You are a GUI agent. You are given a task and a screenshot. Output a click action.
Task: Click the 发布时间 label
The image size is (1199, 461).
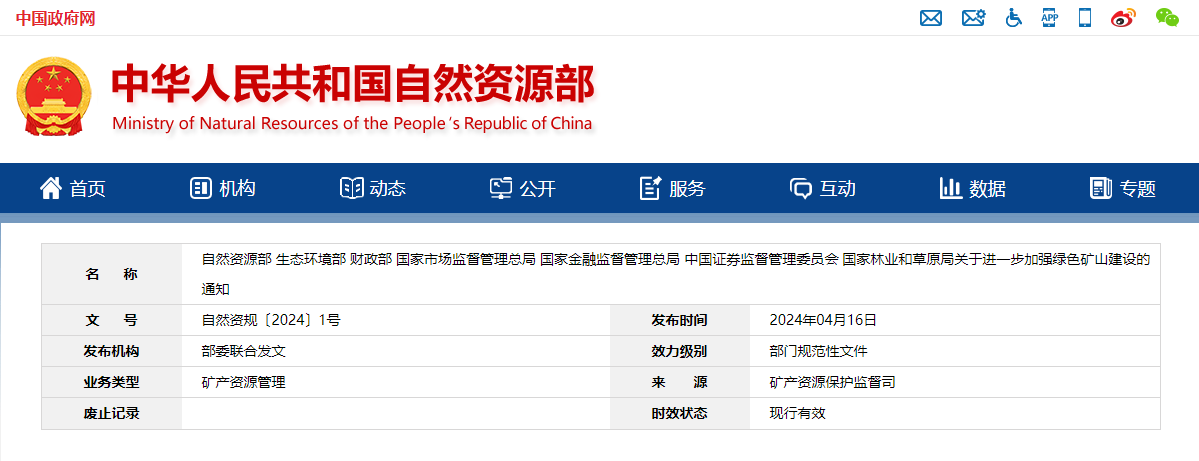(x=679, y=320)
